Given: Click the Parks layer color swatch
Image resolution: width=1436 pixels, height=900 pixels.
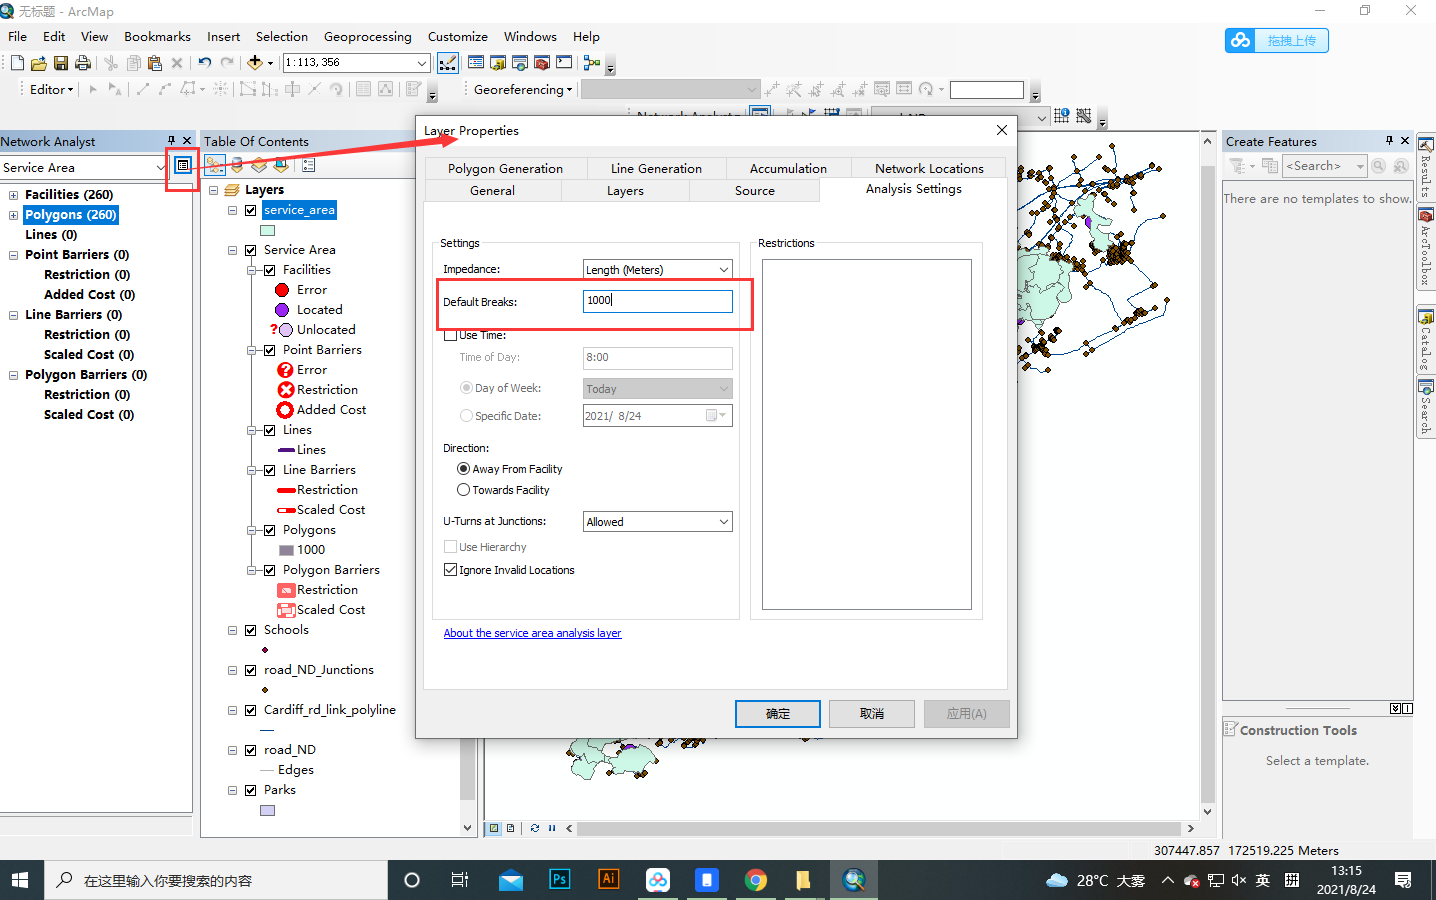Looking at the screenshot, I should (x=266, y=810).
